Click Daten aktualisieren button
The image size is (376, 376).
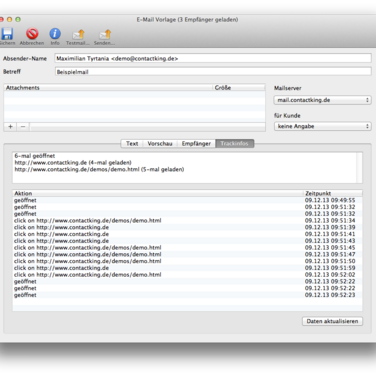tap(332, 321)
